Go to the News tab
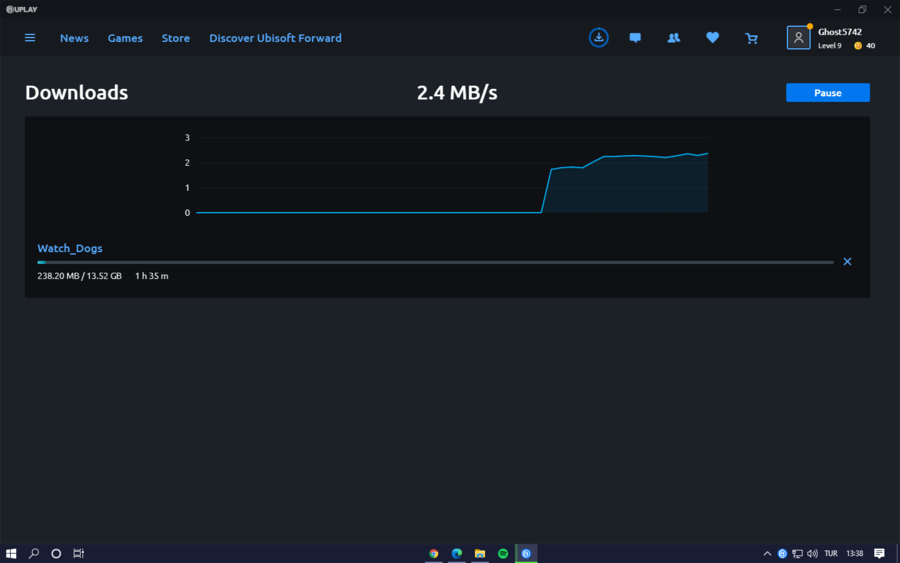The image size is (900, 563). click(x=74, y=38)
